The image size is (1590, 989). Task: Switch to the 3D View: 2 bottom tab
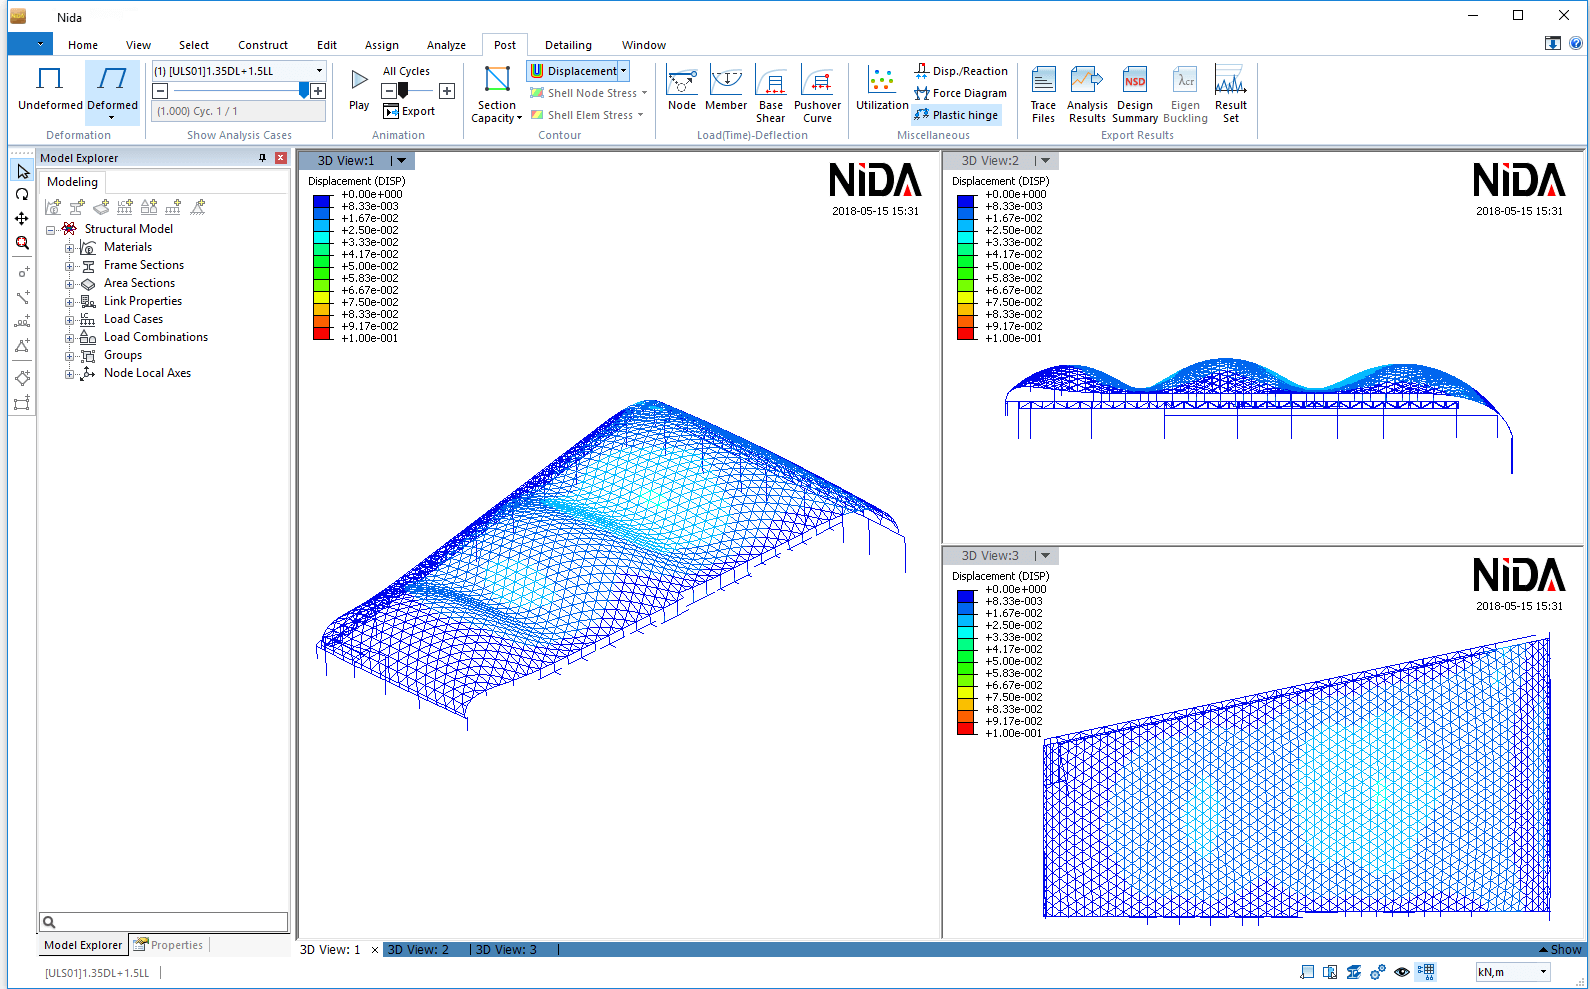click(x=418, y=950)
